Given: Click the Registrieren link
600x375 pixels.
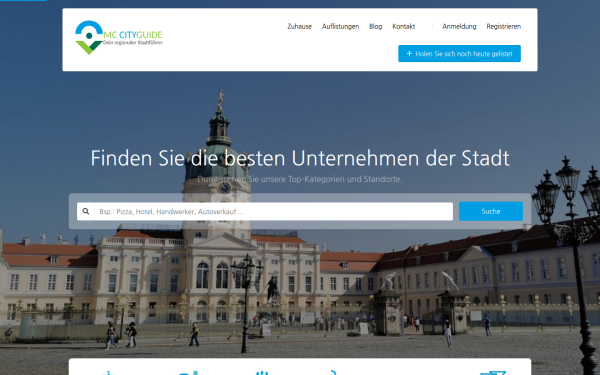Looking at the screenshot, I should [504, 26].
